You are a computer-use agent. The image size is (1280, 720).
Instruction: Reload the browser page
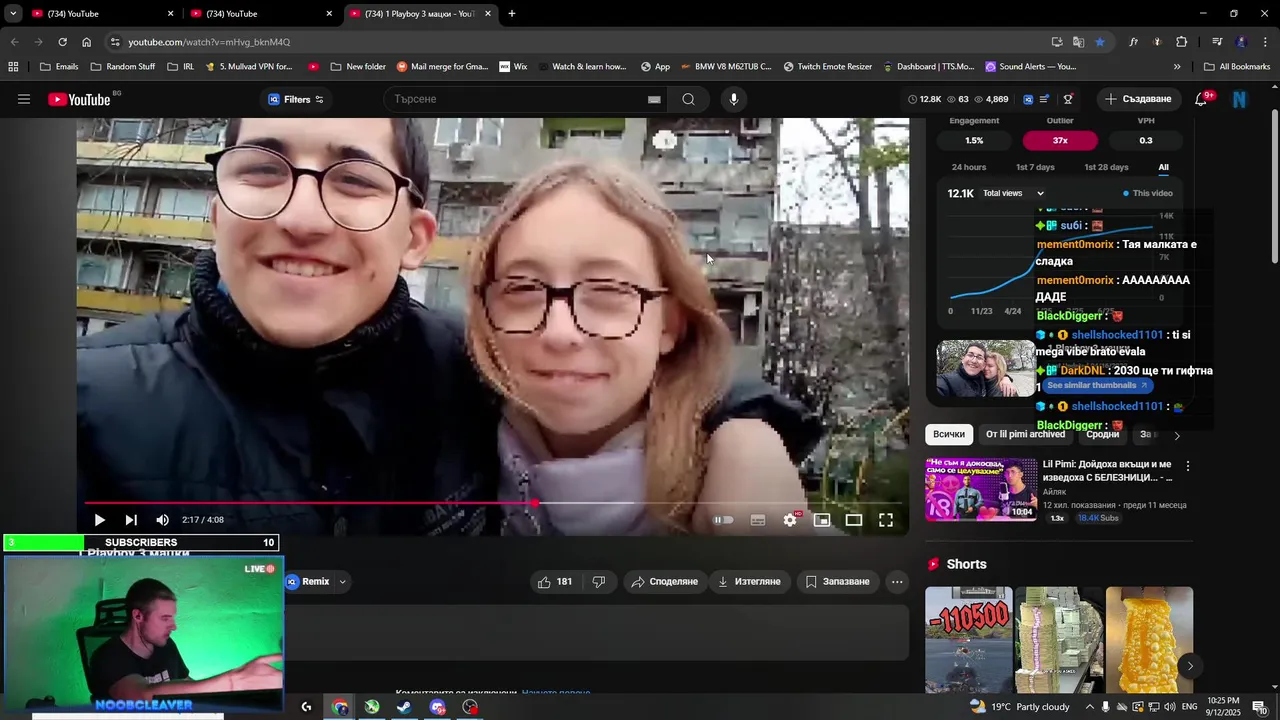tap(62, 42)
